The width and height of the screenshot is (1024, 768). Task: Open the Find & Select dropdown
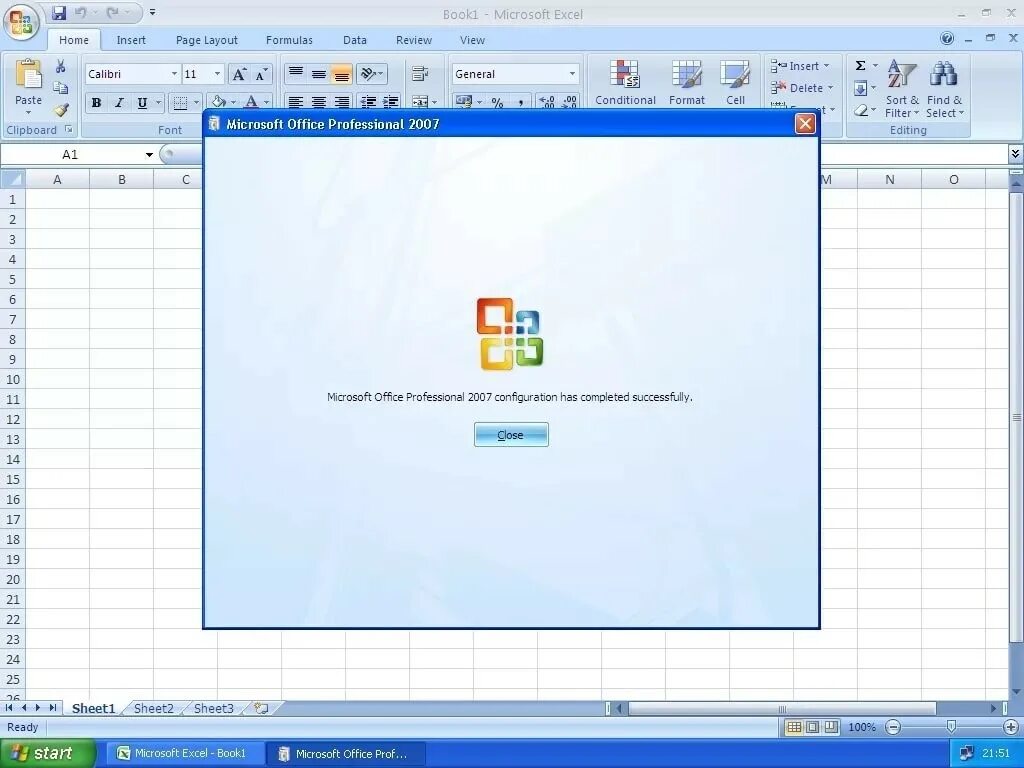click(944, 88)
